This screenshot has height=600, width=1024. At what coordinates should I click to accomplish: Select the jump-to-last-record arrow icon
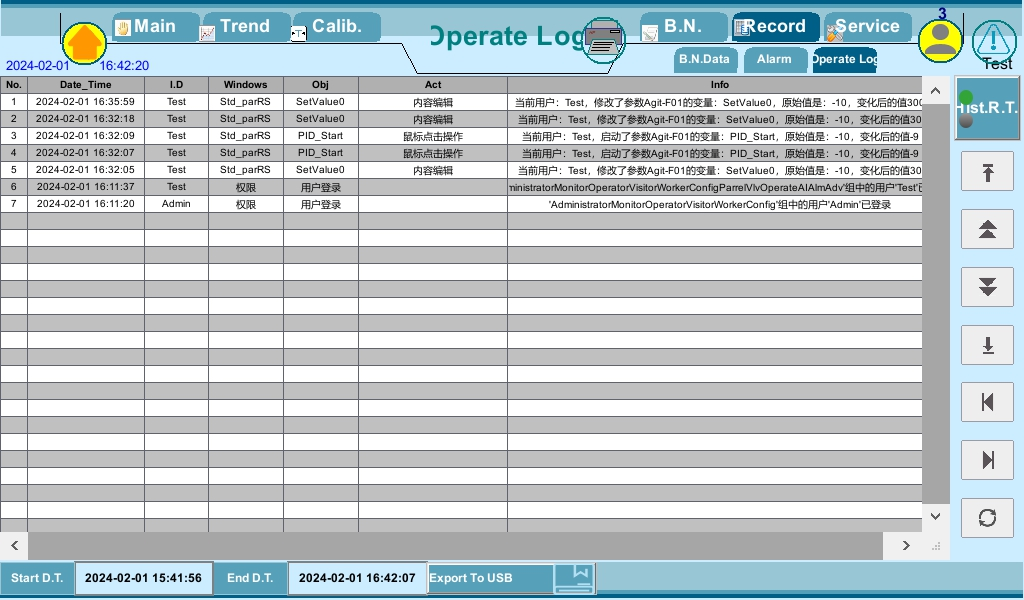[x=987, y=344]
